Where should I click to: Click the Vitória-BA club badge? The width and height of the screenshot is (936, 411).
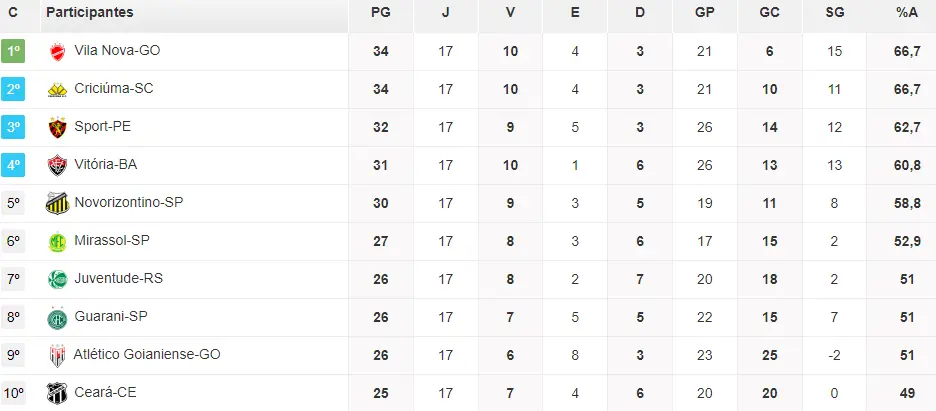[x=57, y=165]
